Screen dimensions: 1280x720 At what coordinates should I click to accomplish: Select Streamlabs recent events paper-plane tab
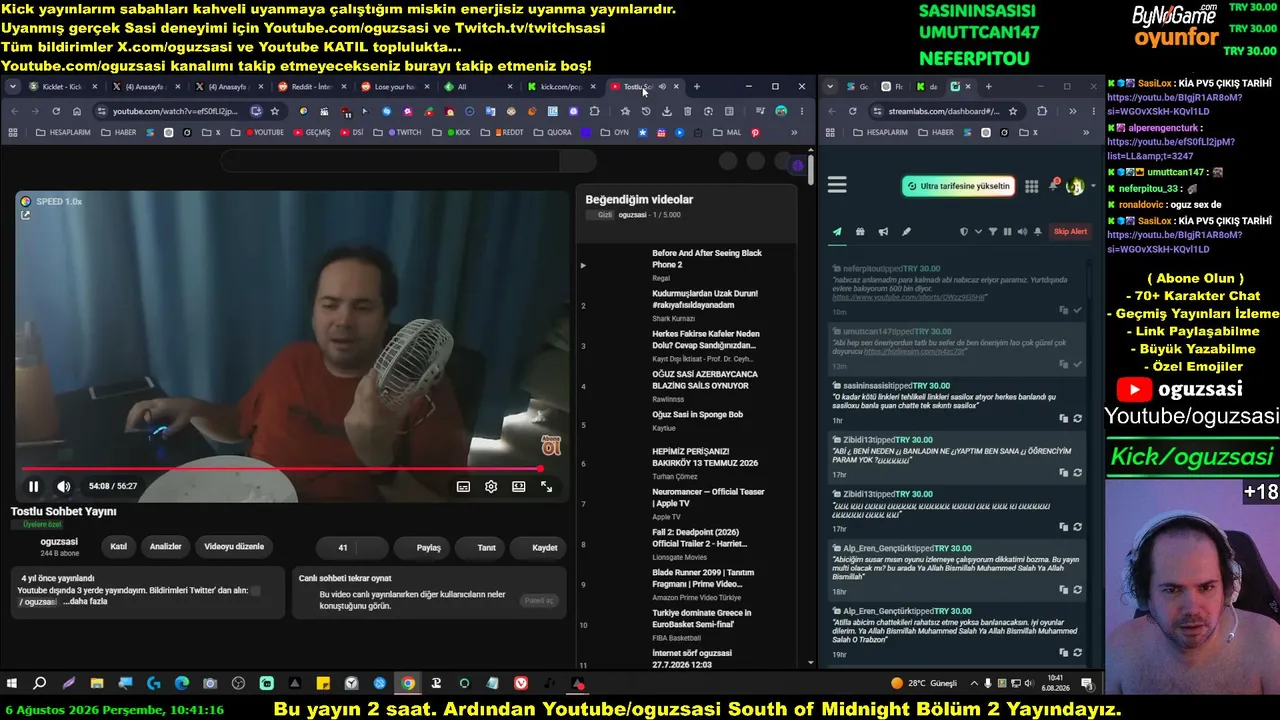click(837, 232)
